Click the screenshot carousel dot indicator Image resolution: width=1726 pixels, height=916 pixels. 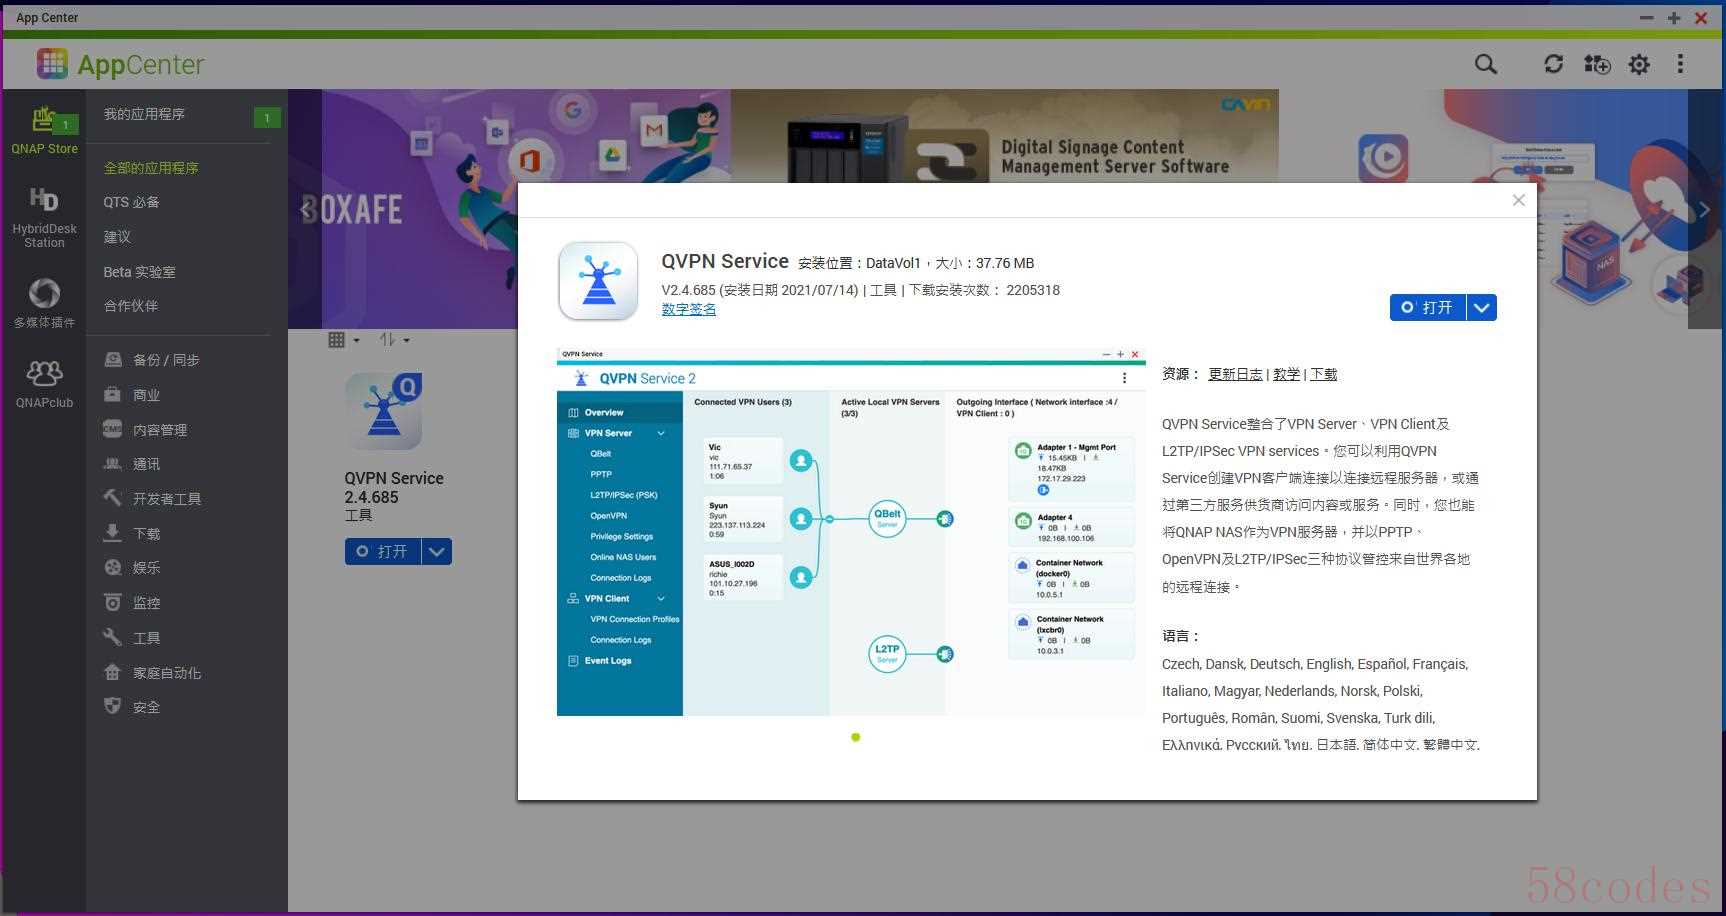pyautogui.click(x=855, y=738)
